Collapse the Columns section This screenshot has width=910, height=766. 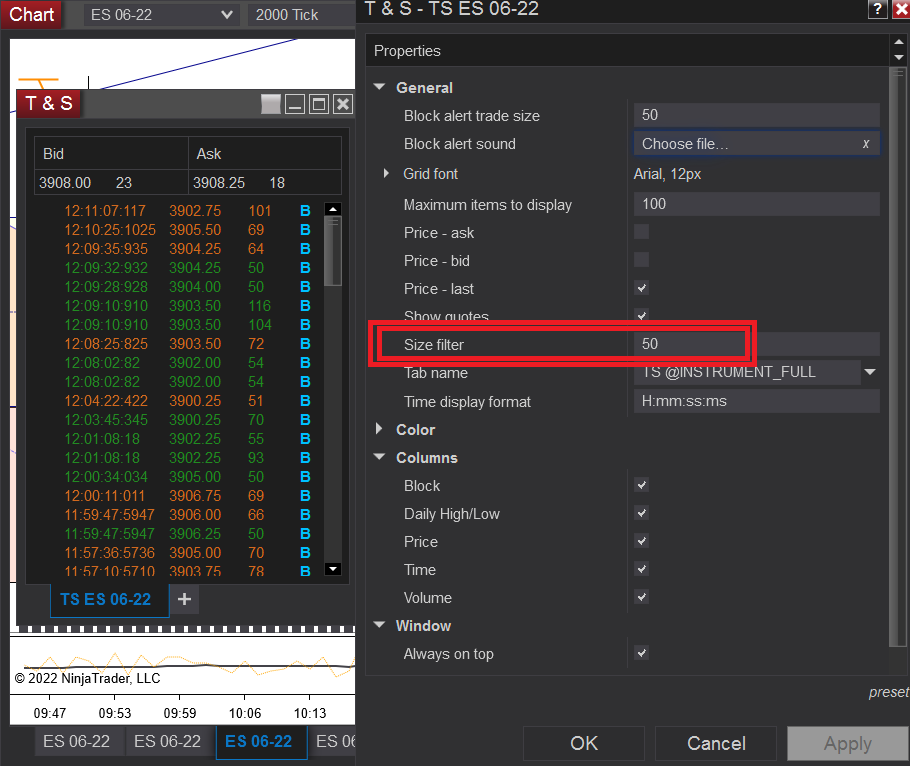380,457
